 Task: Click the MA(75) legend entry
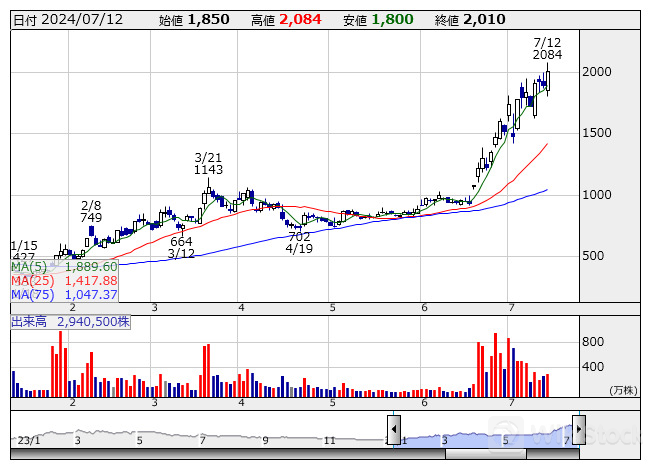pyautogui.click(x=65, y=295)
